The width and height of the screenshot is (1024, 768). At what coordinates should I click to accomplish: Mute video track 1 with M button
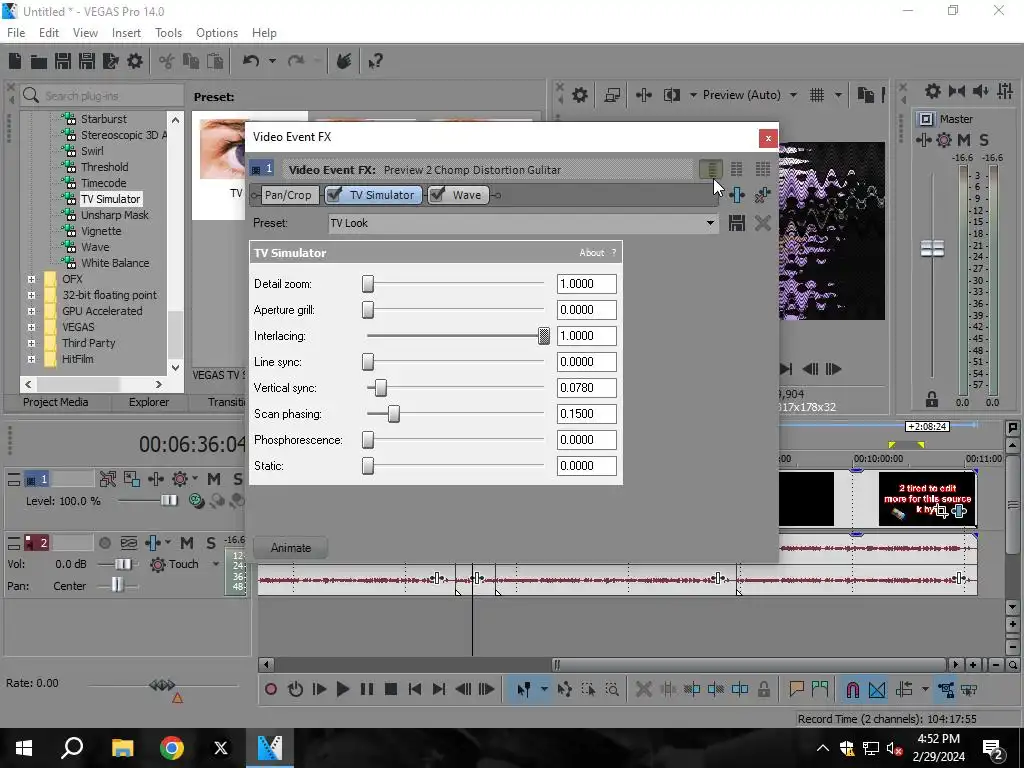tap(214, 479)
